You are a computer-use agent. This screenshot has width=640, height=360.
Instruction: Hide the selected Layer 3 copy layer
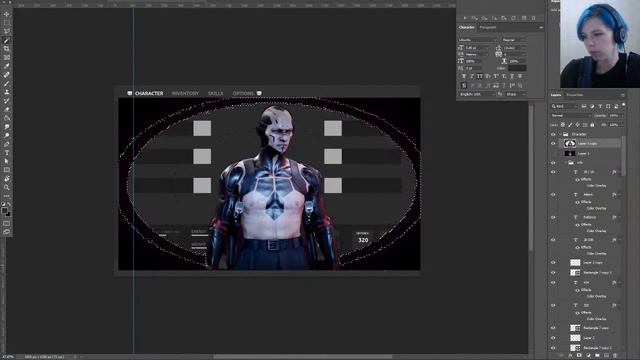click(x=553, y=144)
